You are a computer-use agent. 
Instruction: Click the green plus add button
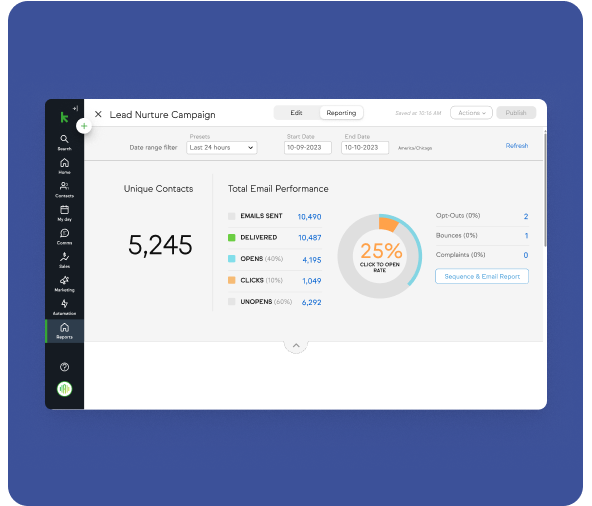click(x=84, y=126)
